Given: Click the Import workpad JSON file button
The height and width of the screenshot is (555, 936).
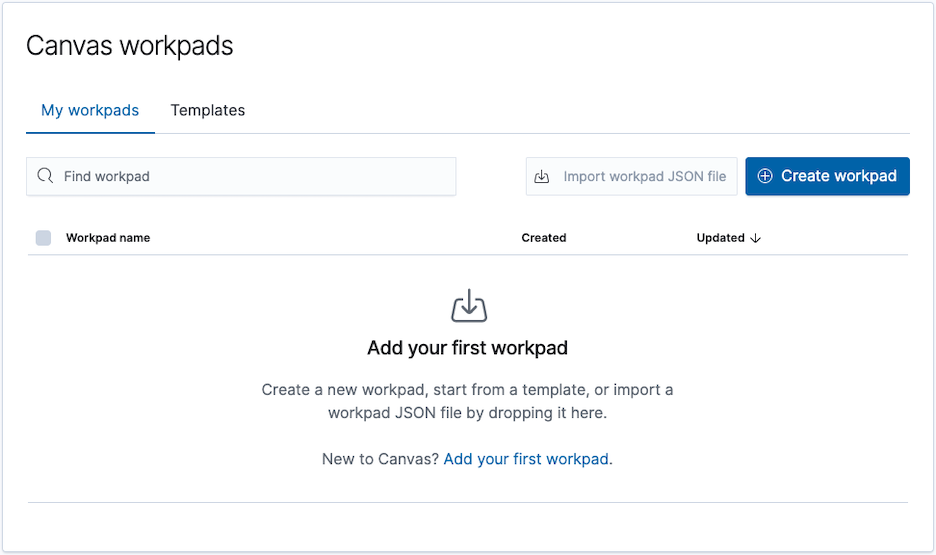Looking at the screenshot, I should tap(632, 176).
